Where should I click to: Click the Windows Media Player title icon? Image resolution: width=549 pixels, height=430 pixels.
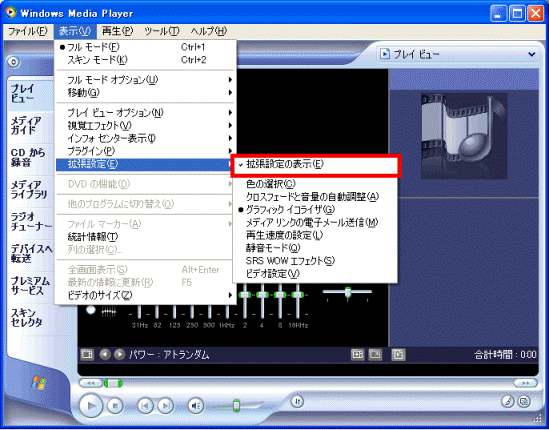pyautogui.click(x=11, y=13)
